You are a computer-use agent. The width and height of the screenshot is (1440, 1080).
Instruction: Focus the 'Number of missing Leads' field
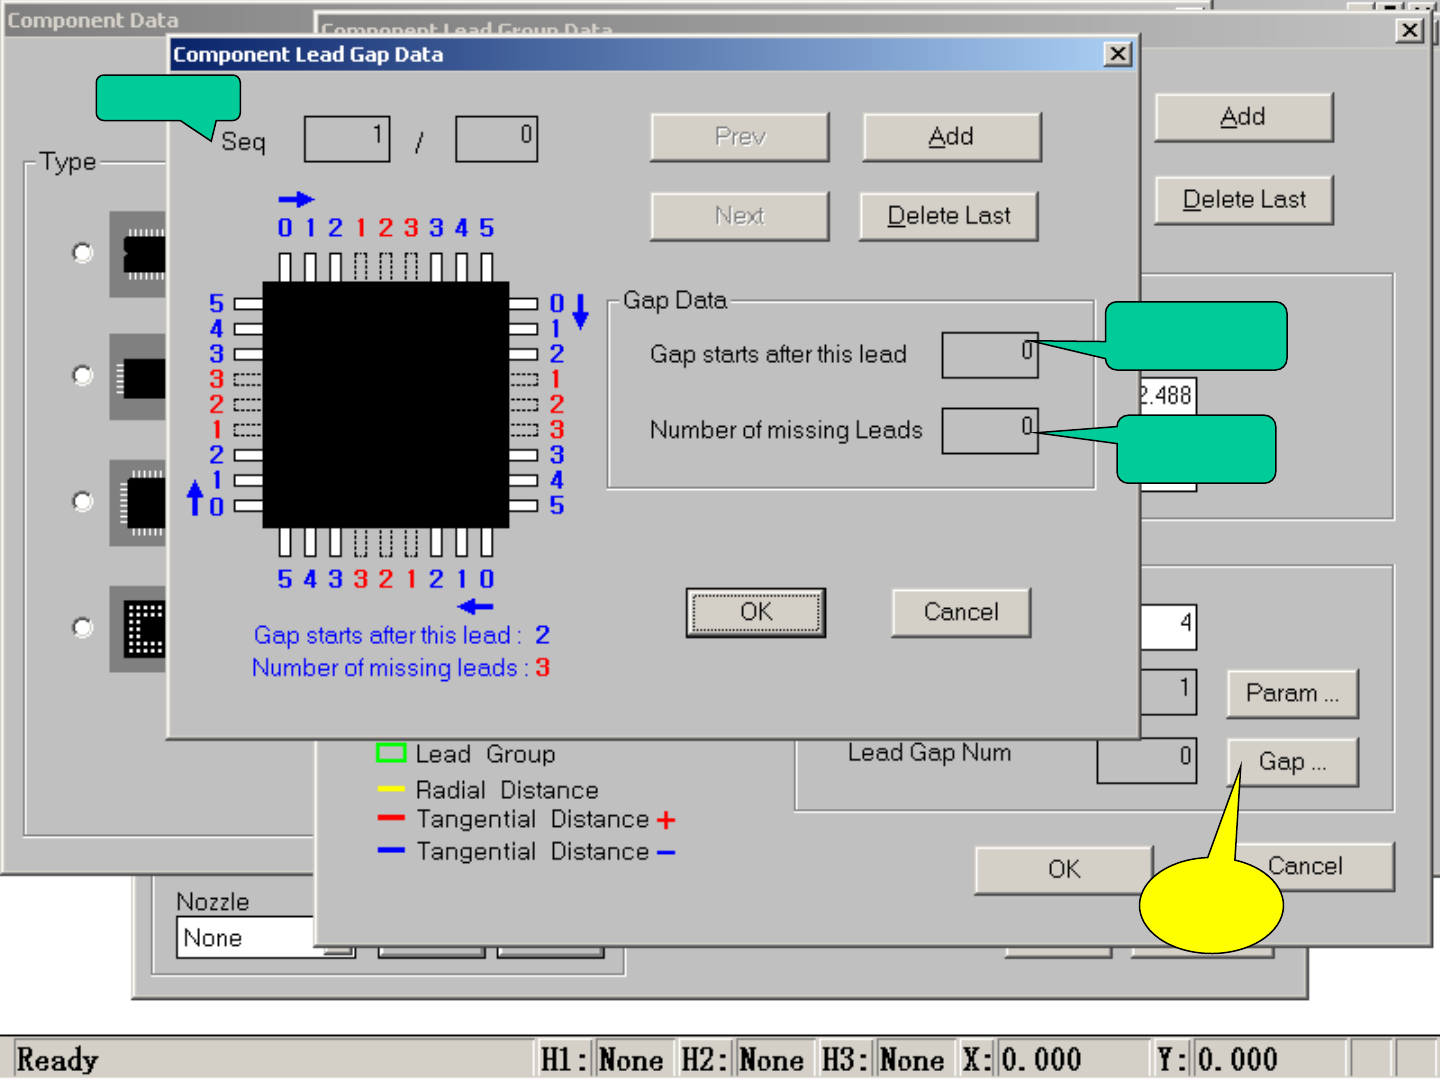[990, 431]
